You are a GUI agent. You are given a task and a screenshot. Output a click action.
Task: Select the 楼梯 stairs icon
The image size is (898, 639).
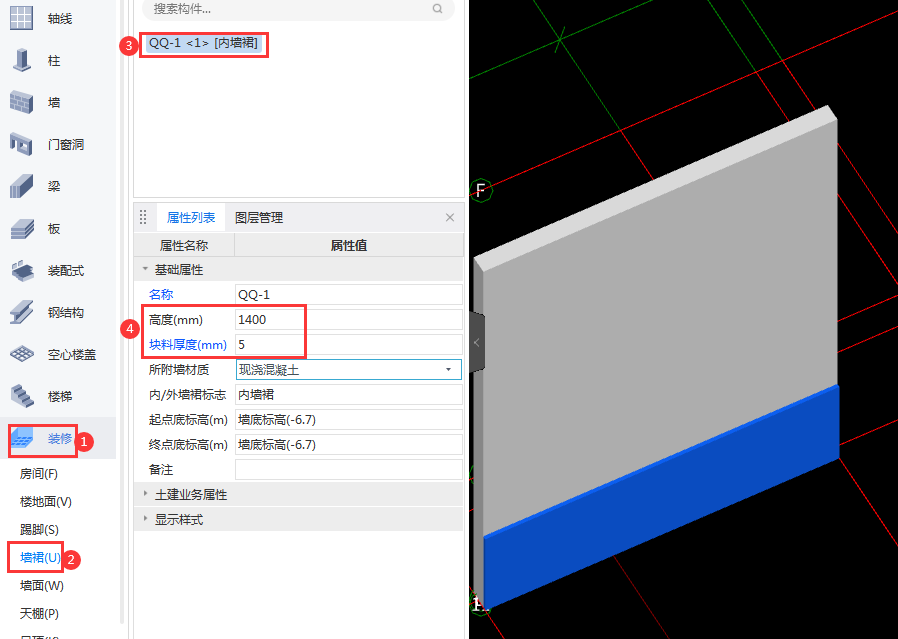(21, 396)
